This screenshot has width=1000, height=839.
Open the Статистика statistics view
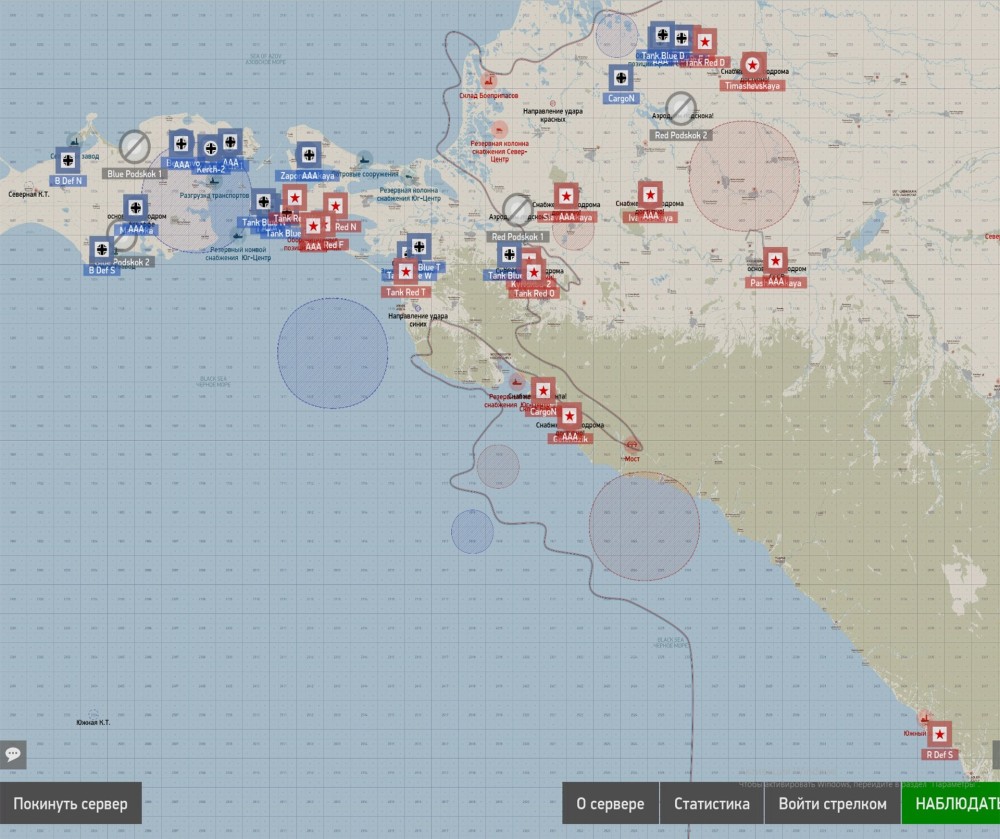(x=712, y=803)
